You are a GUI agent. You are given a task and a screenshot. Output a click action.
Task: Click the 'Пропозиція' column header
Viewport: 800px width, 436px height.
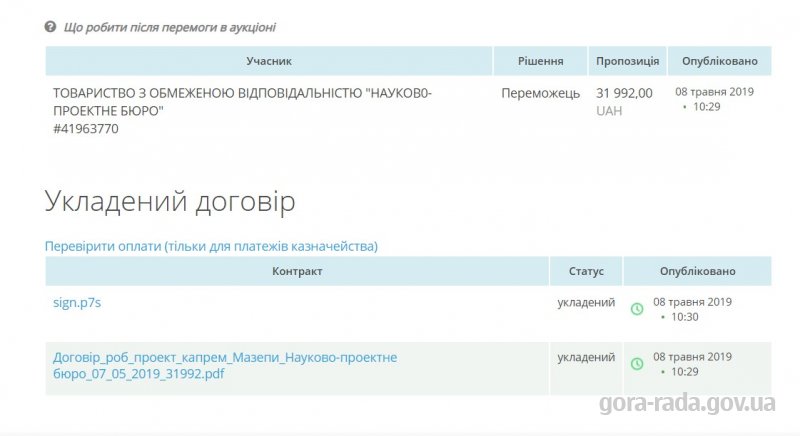(628, 61)
